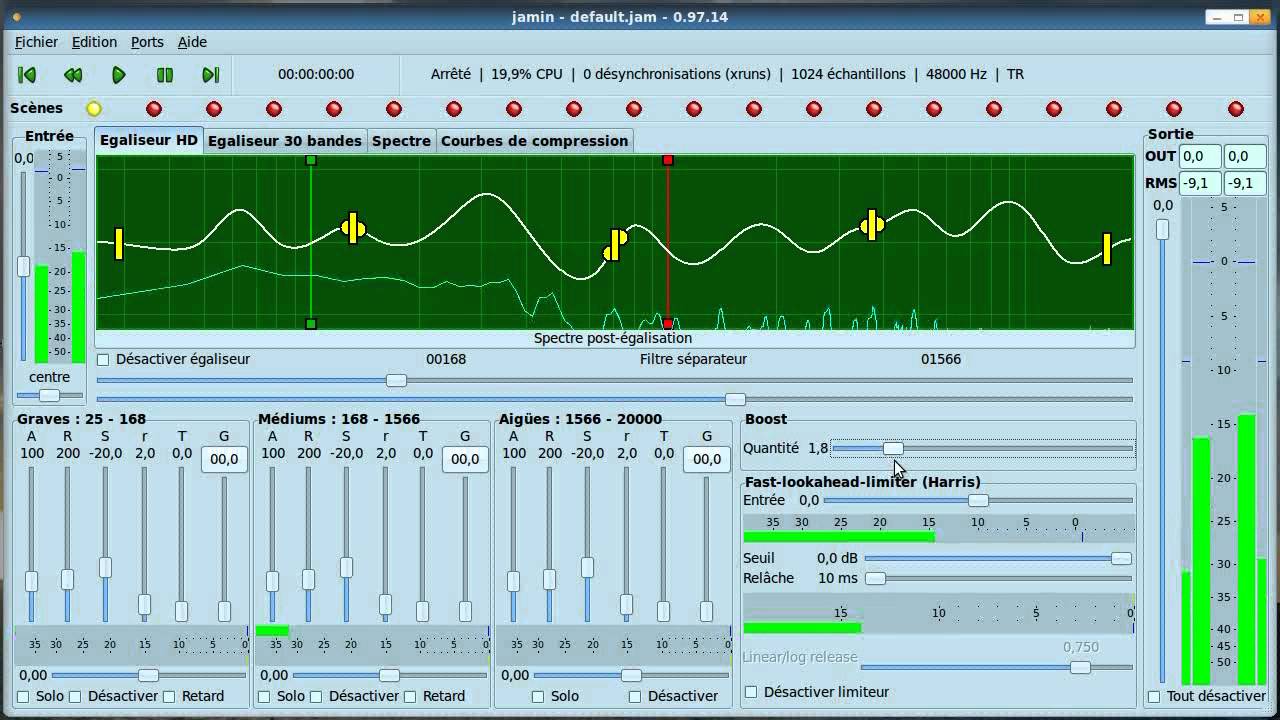Check the Tout désactiver box
Screen dimensions: 1280x720
(x=1154, y=697)
